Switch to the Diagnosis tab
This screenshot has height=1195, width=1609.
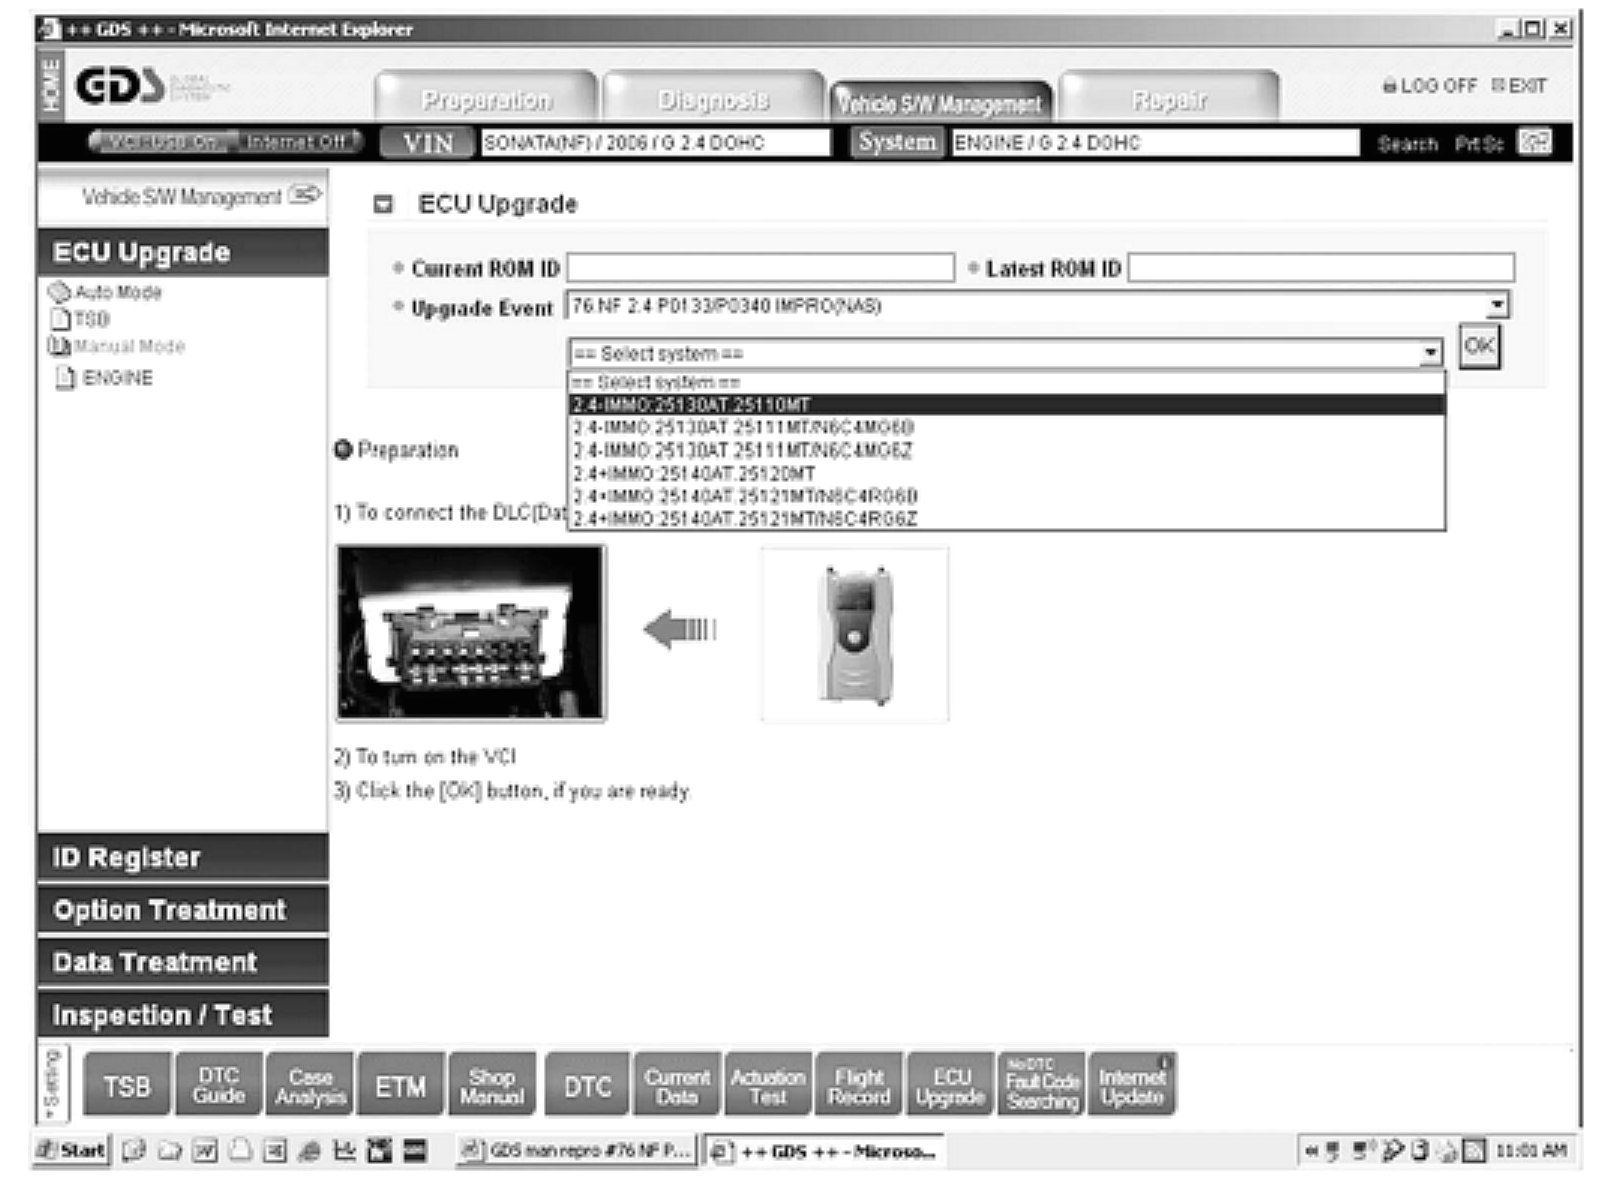(x=713, y=100)
